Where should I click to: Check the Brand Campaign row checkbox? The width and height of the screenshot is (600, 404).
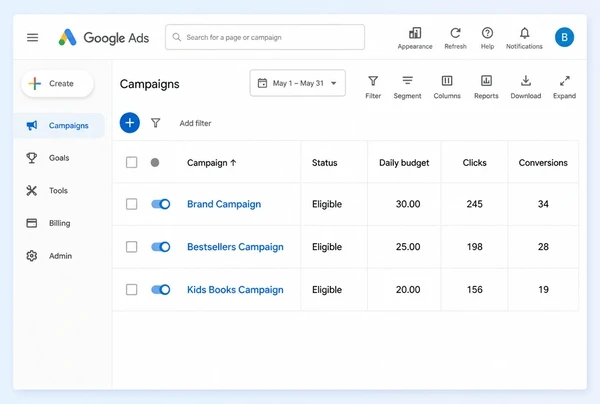pyautogui.click(x=132, y=204)
